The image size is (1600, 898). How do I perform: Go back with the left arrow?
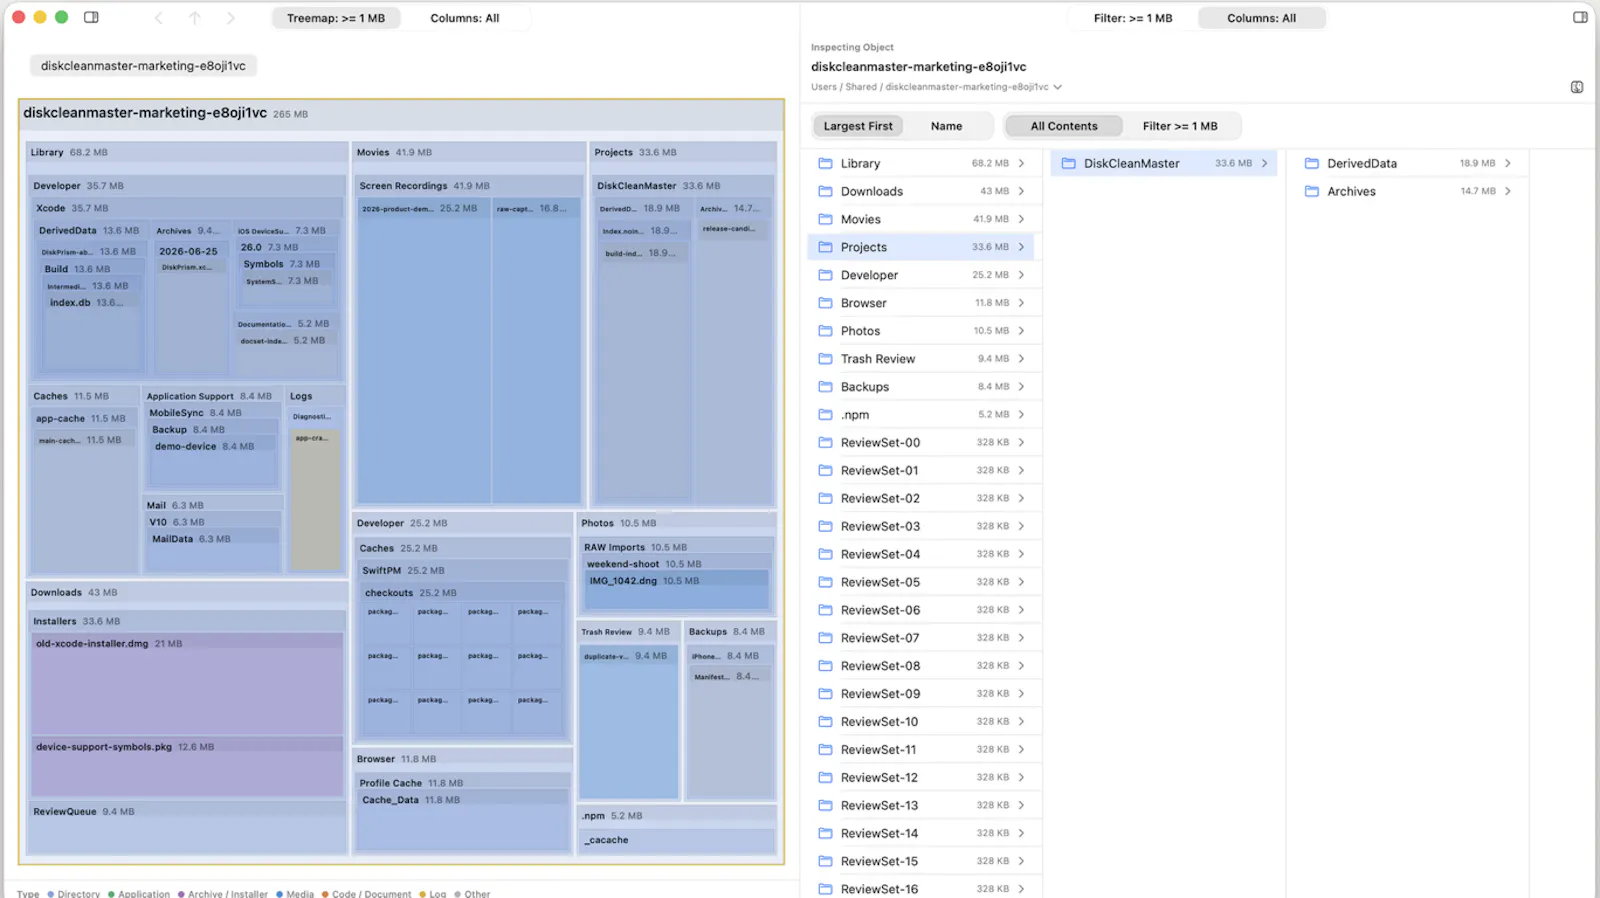(x=158, y=18)
